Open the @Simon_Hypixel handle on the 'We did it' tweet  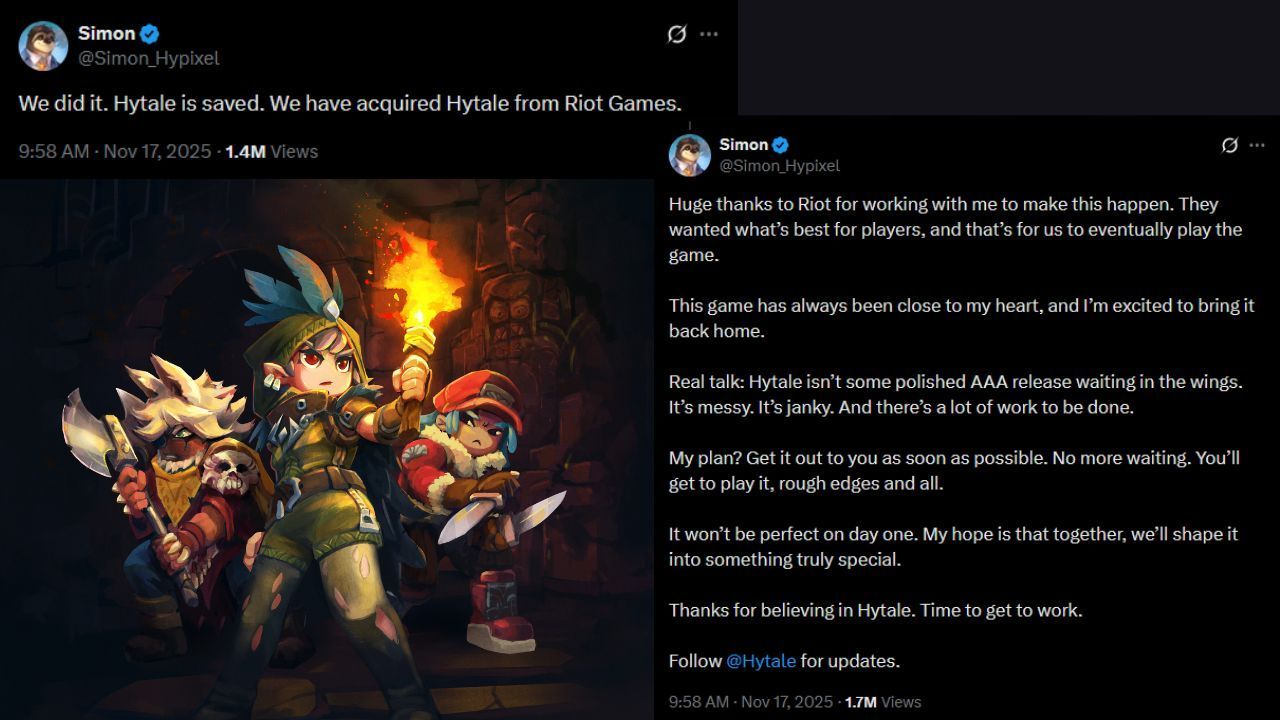[x=149, y=58]
